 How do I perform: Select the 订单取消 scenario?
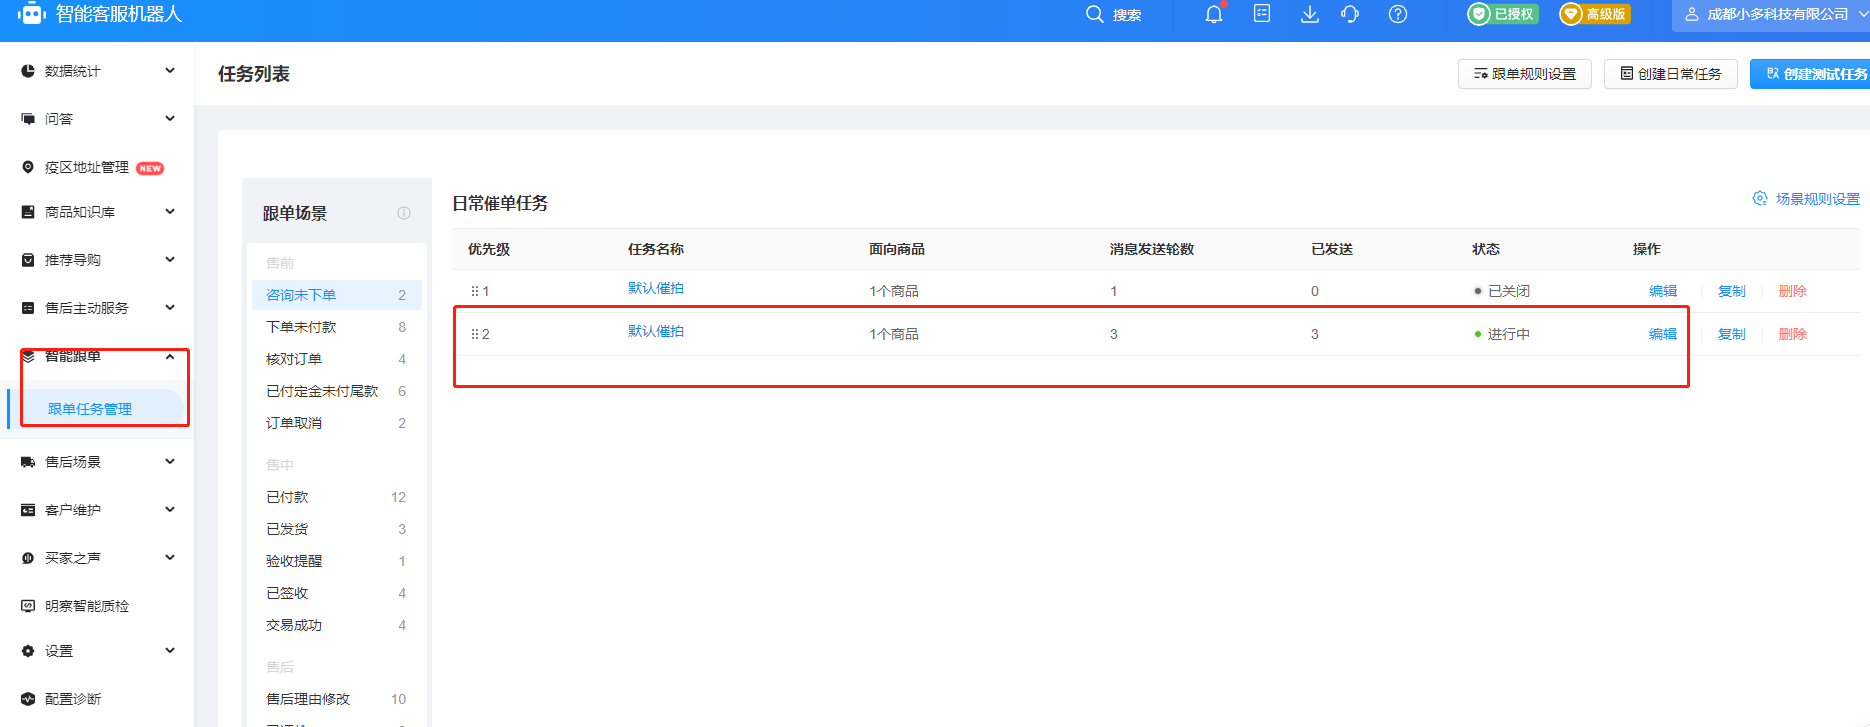tap(336, 423)
